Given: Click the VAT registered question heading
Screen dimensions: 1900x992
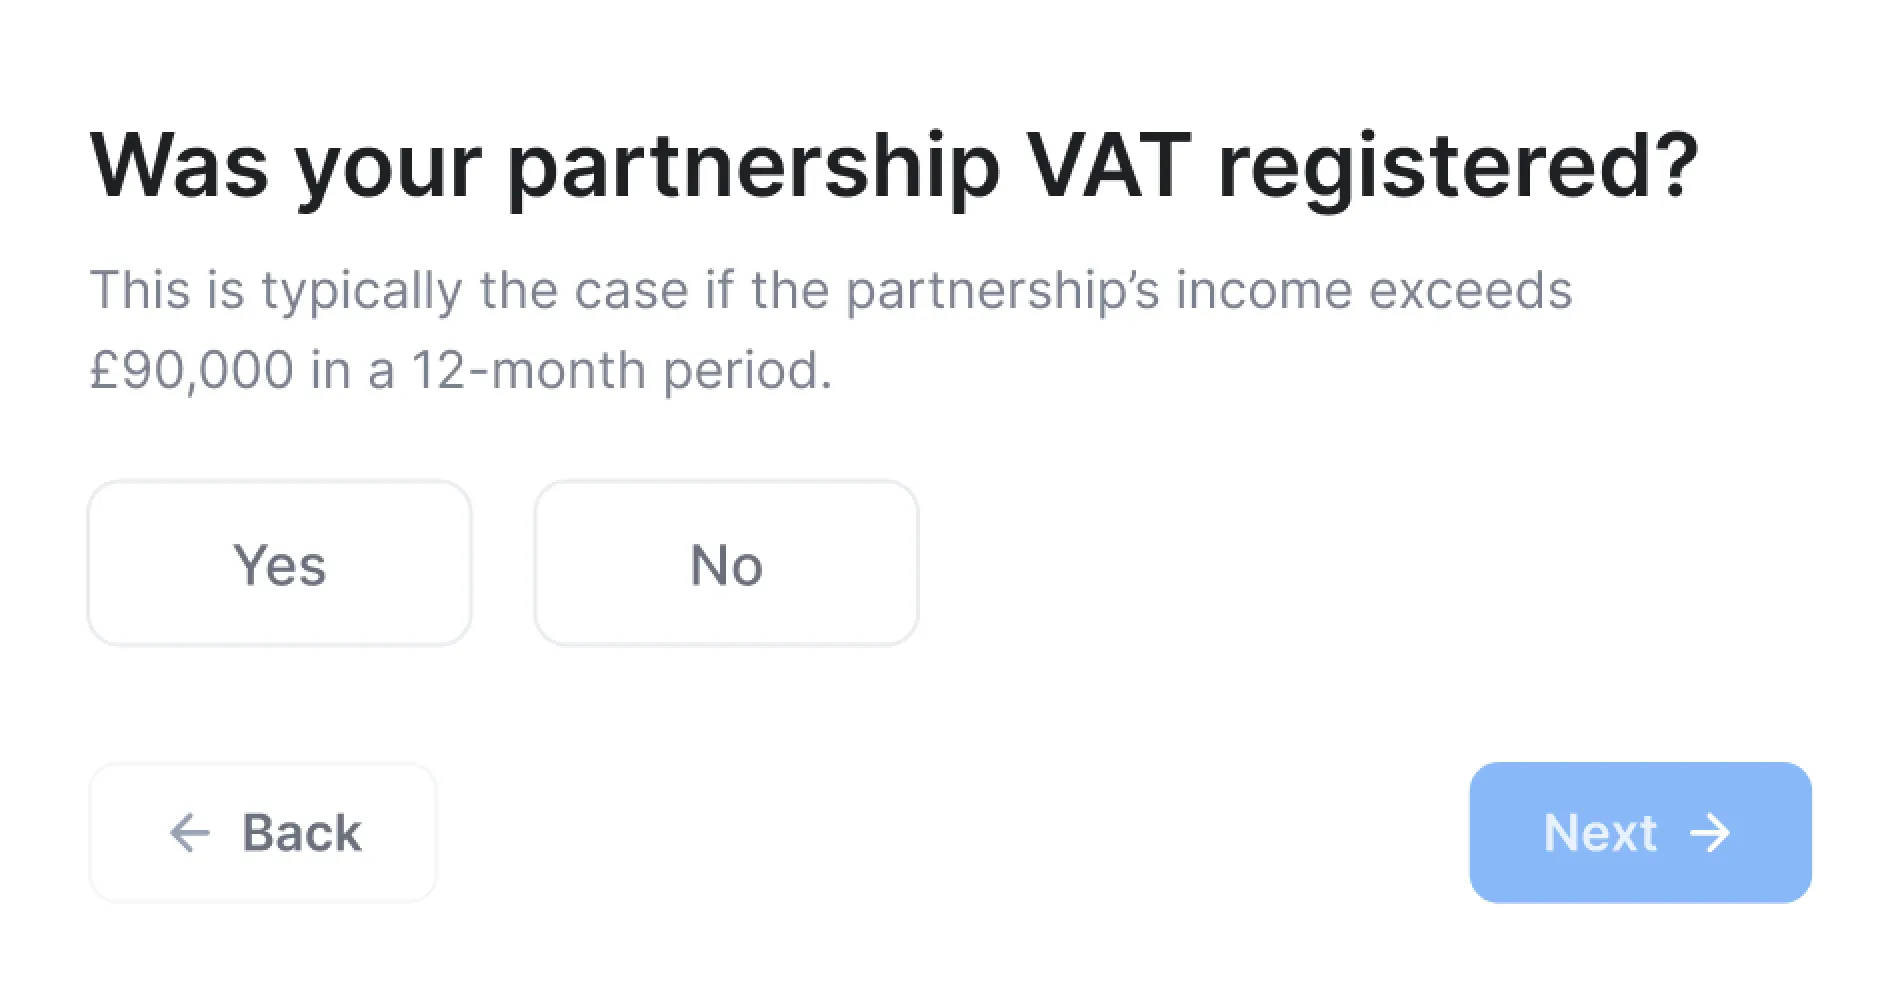Looking at the screenshot, I should click(x=894, y=166).
